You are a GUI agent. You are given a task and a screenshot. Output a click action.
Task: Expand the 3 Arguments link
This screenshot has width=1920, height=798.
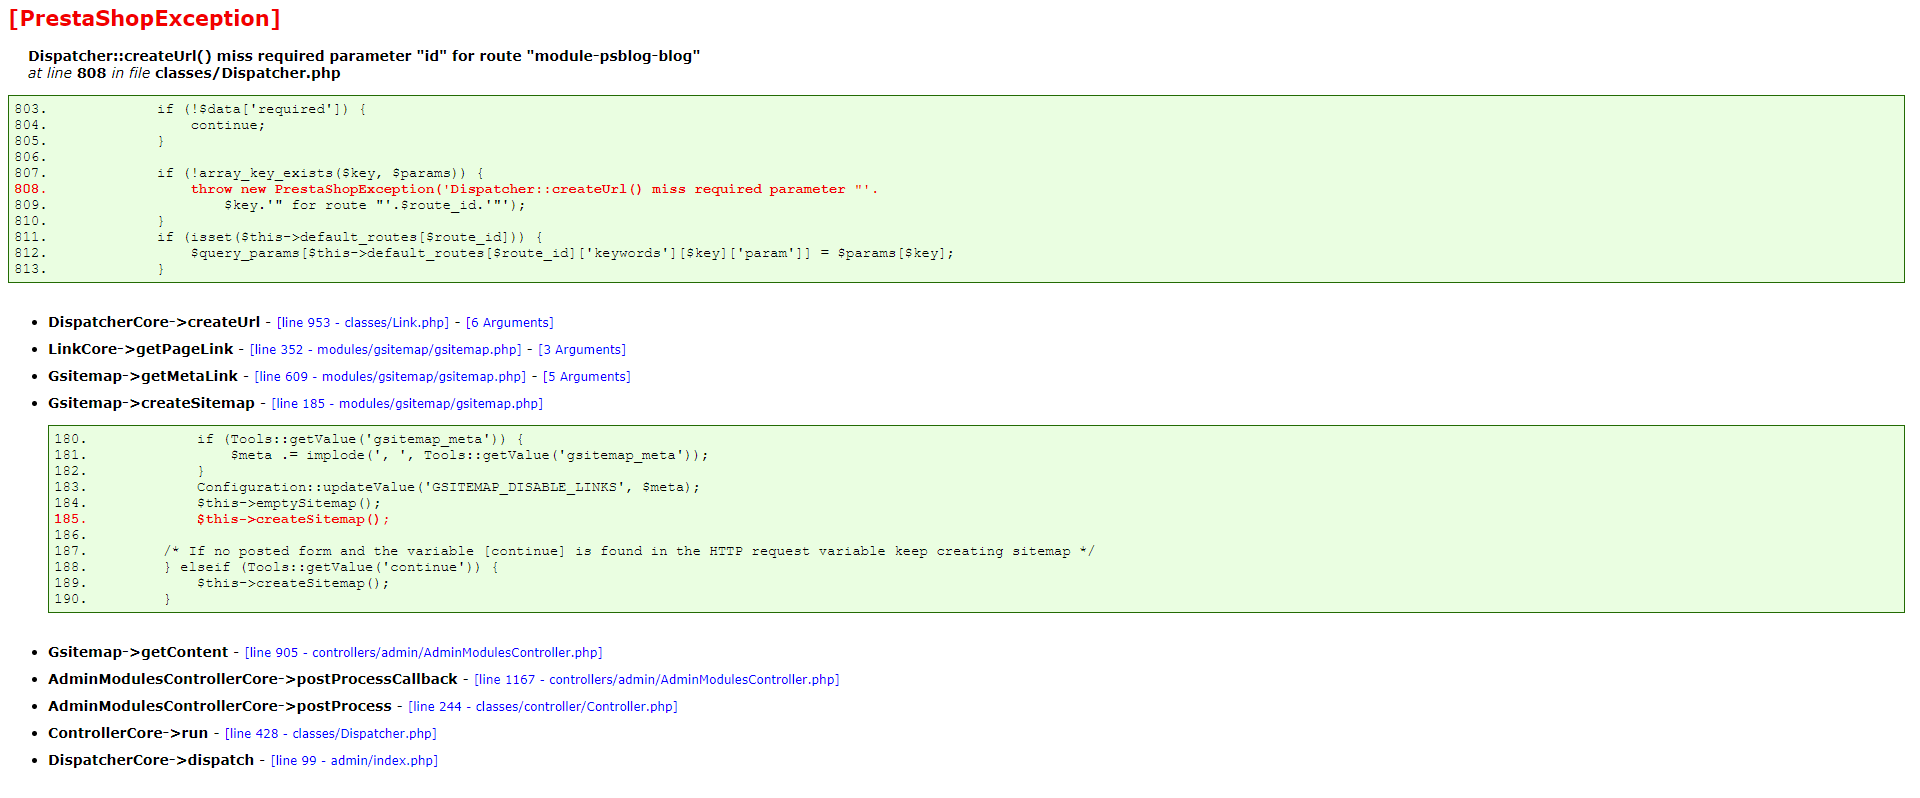(582, 350)
